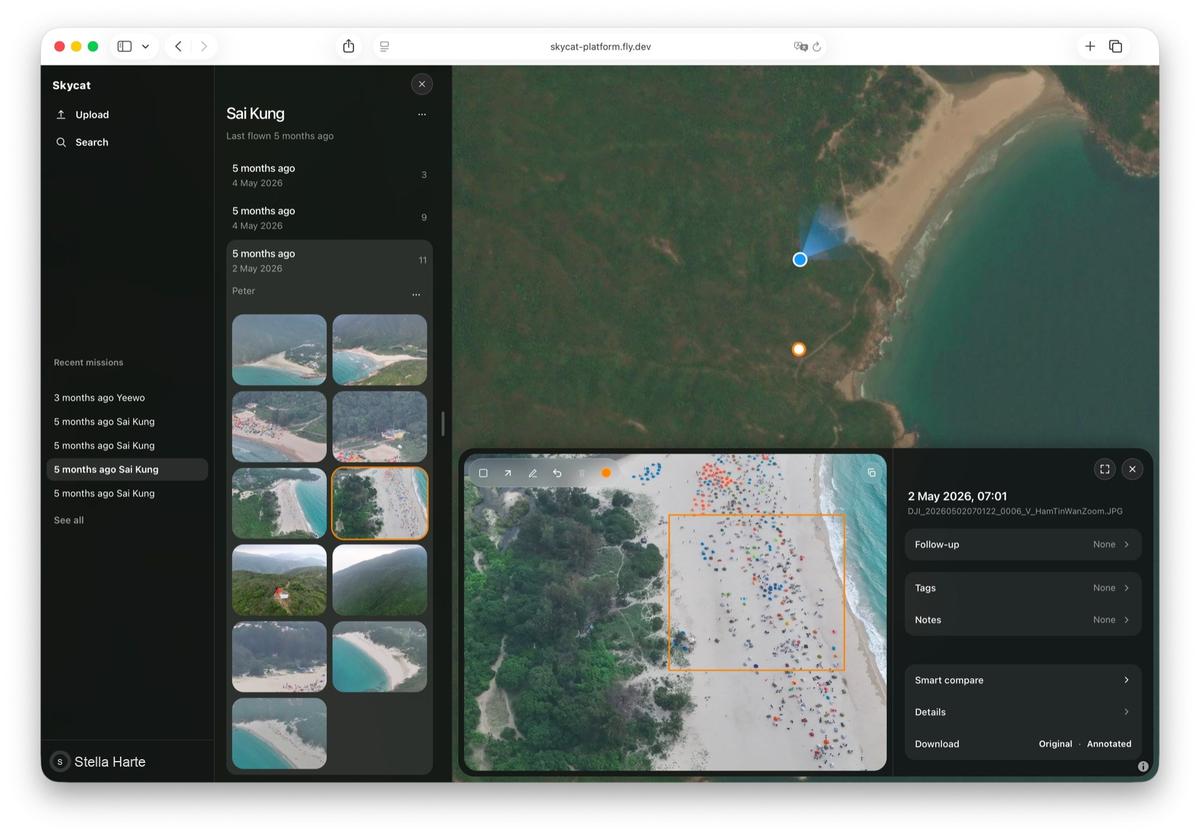Open Smart compare
This screenshot has width=1200, height=836.
tap(1022, 680)
